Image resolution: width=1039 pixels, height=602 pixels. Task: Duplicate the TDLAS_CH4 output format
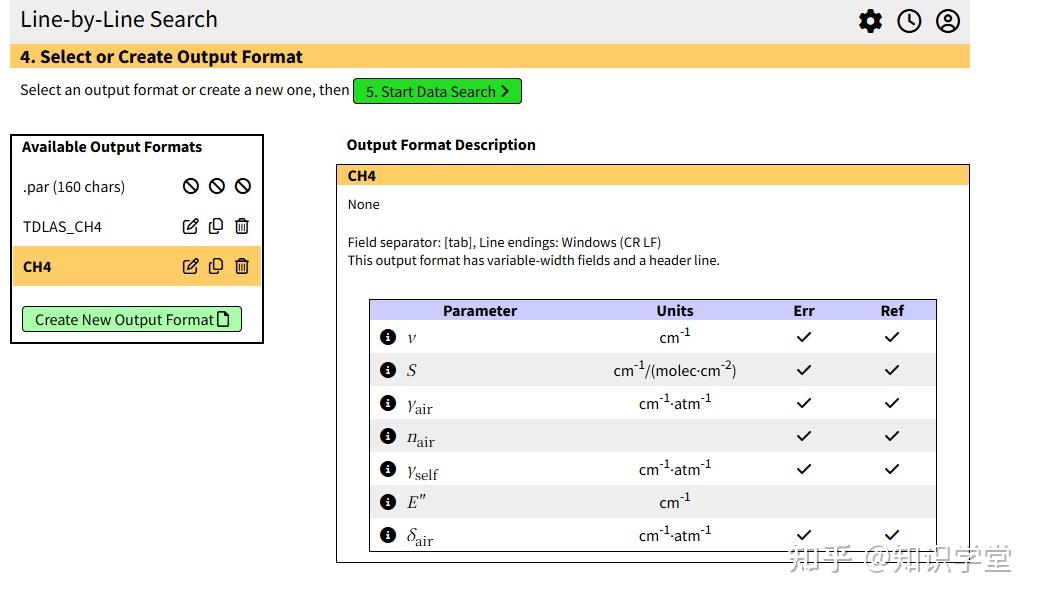click(x=216, y=226)
